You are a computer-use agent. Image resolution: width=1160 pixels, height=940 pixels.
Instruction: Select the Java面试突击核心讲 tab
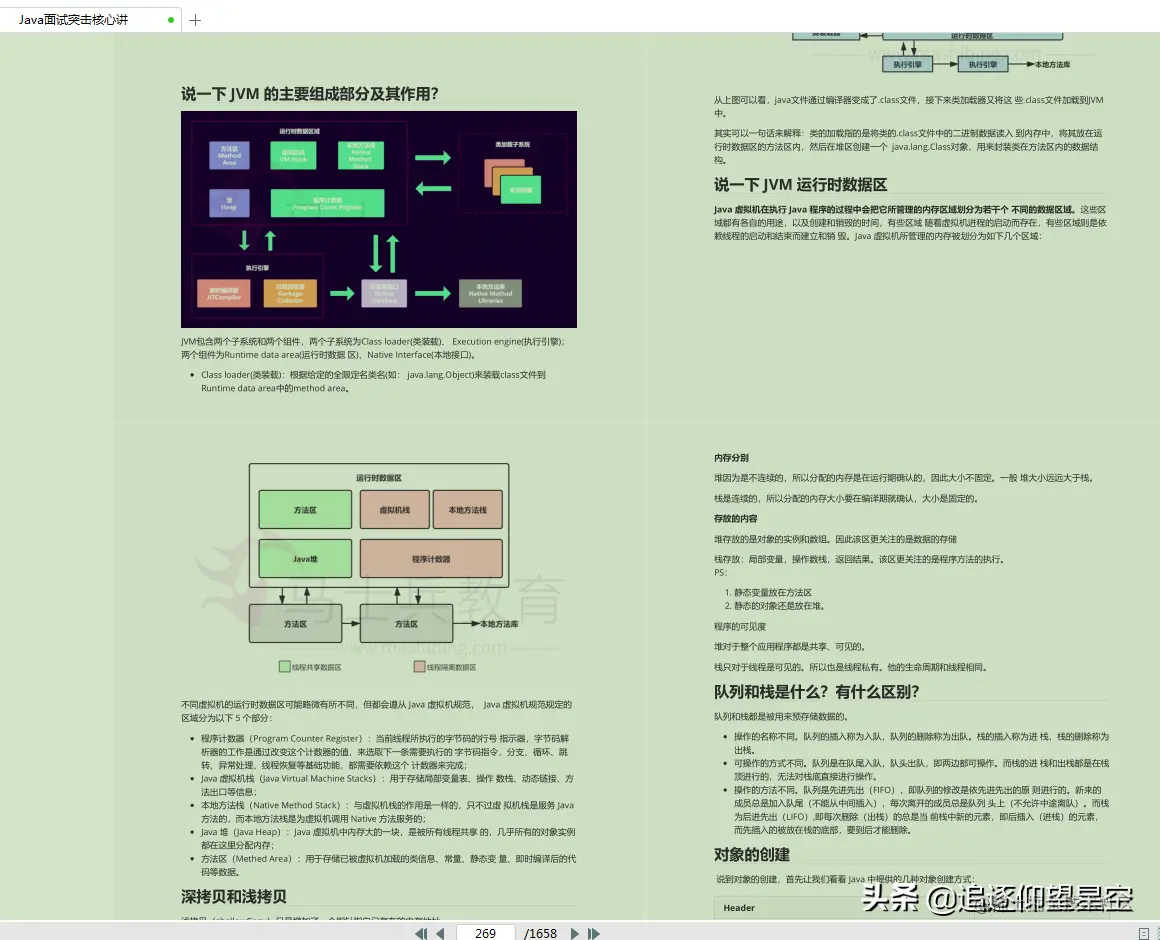point(89,20)
